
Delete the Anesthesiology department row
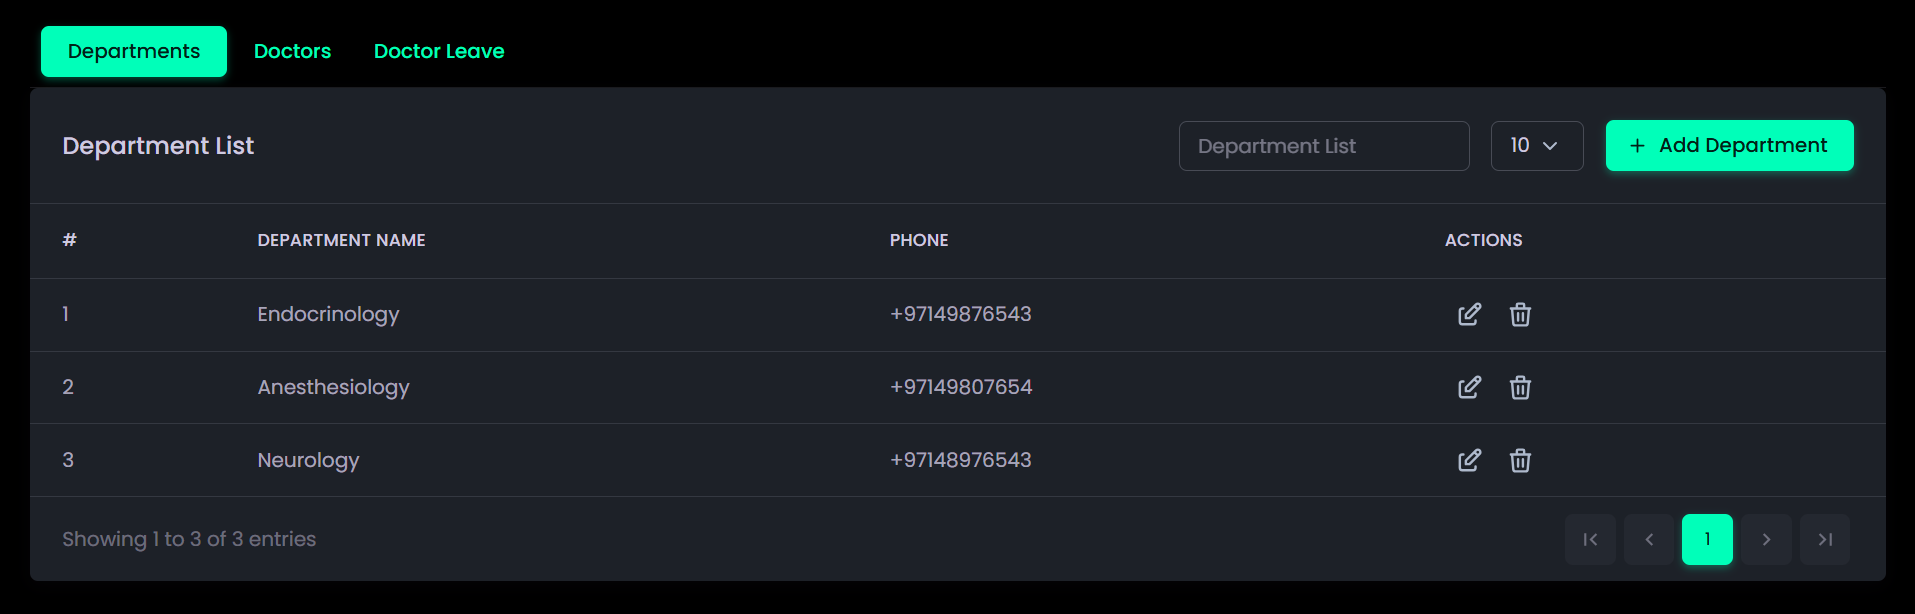point(1520,388)
